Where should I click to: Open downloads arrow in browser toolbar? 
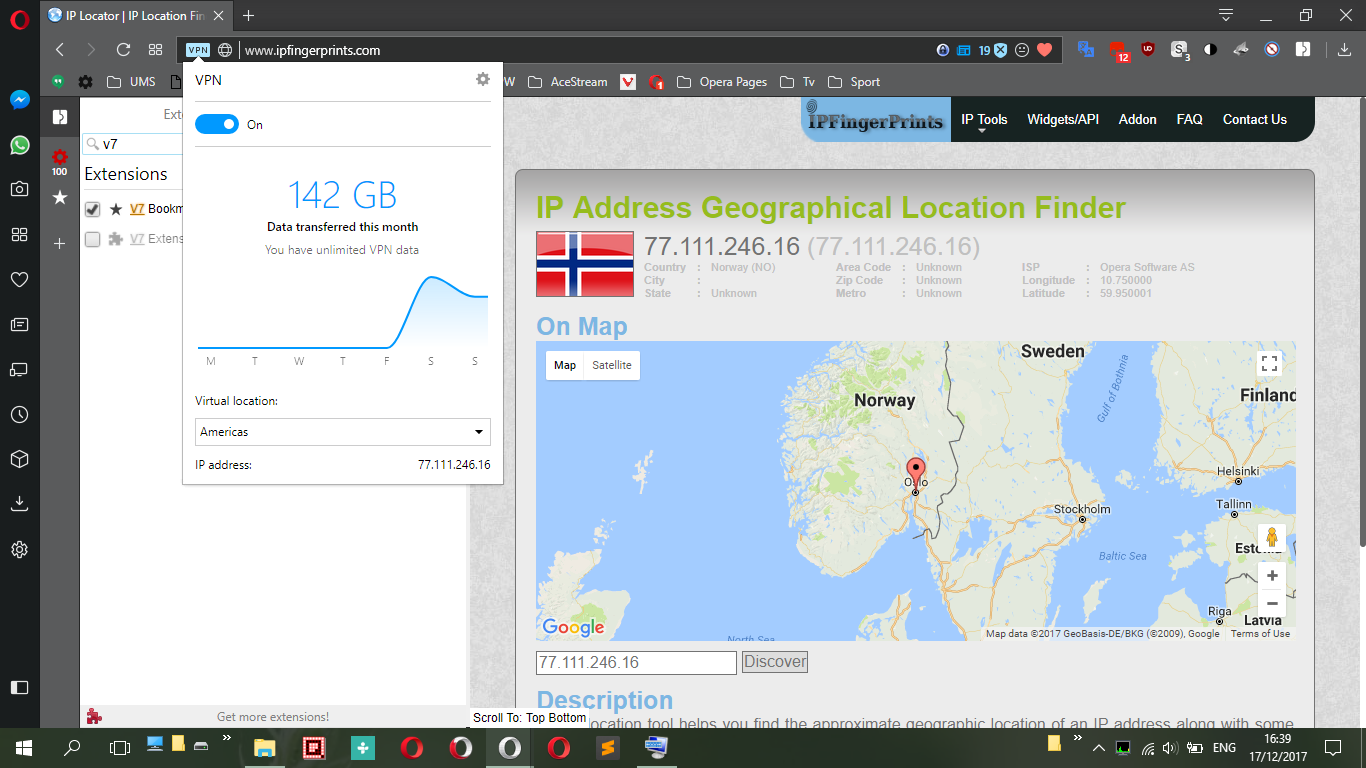click(x=1344, y=50)
